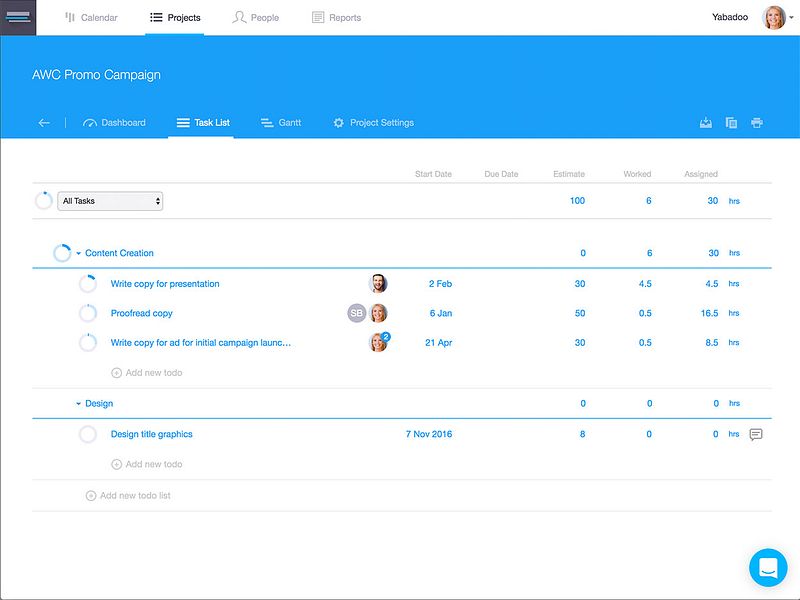Toggle the checkbox for Proofread copy
Screen dimensions: 800x600
click(x=87, y=312)
